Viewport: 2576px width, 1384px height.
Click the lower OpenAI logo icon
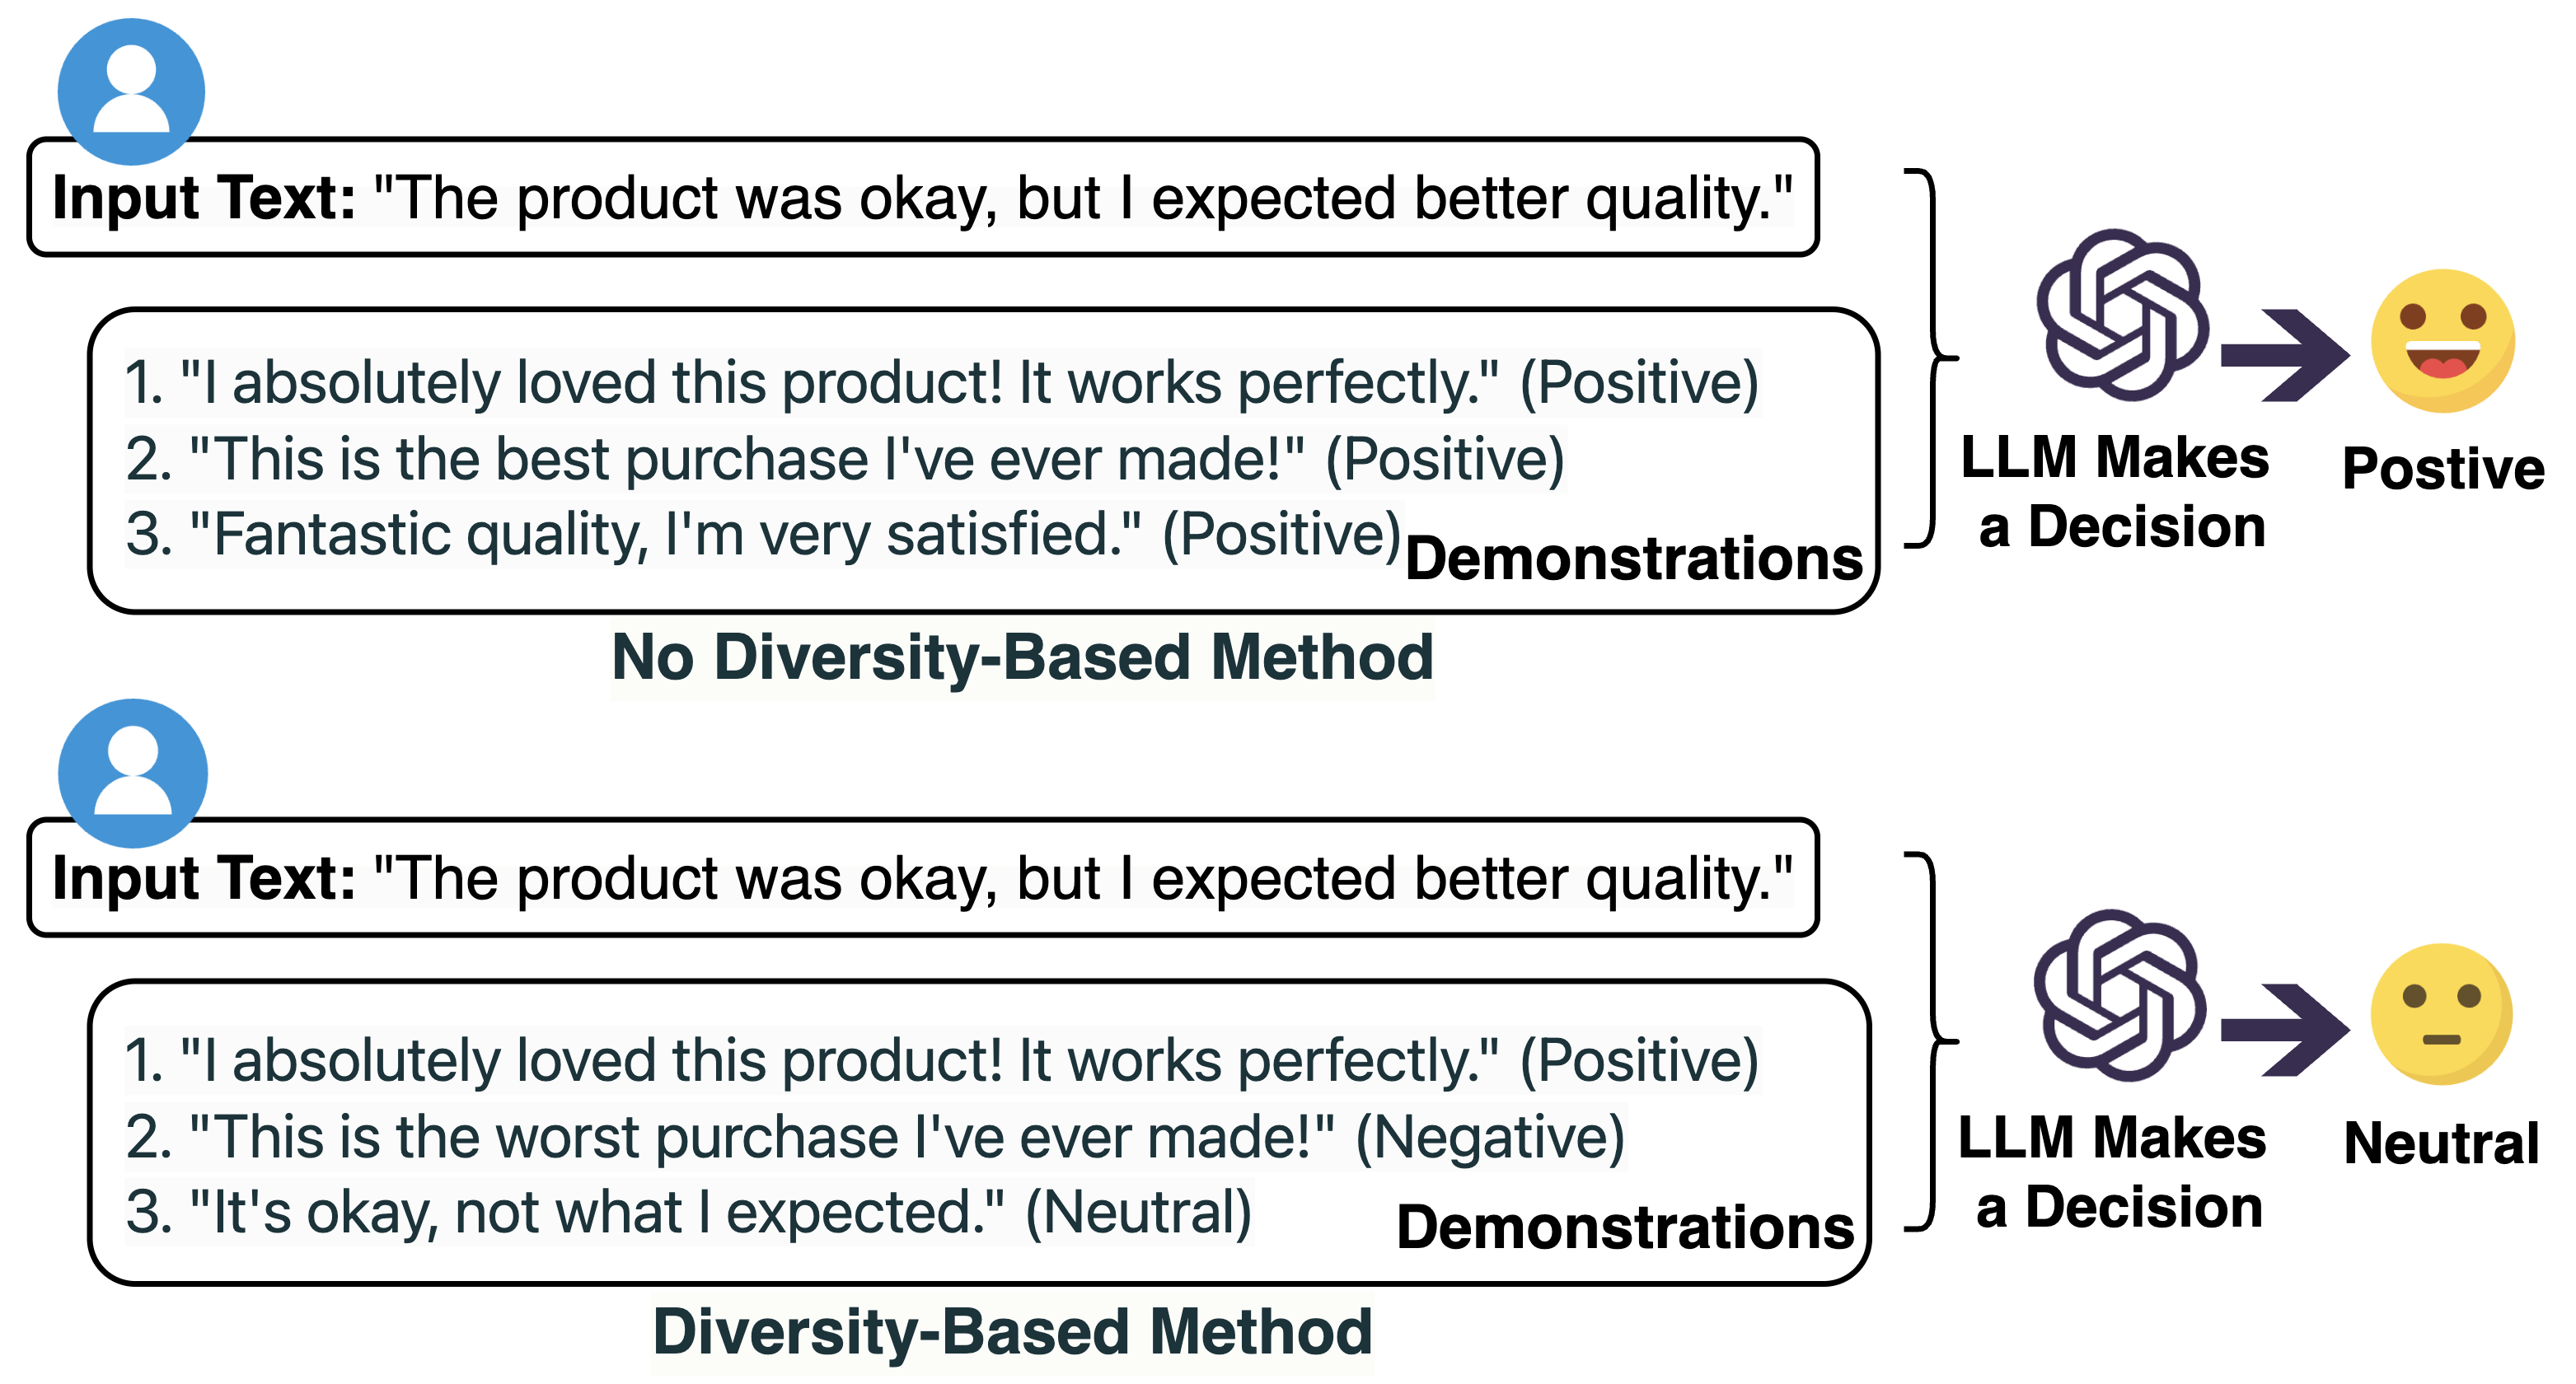point(2120,995)
